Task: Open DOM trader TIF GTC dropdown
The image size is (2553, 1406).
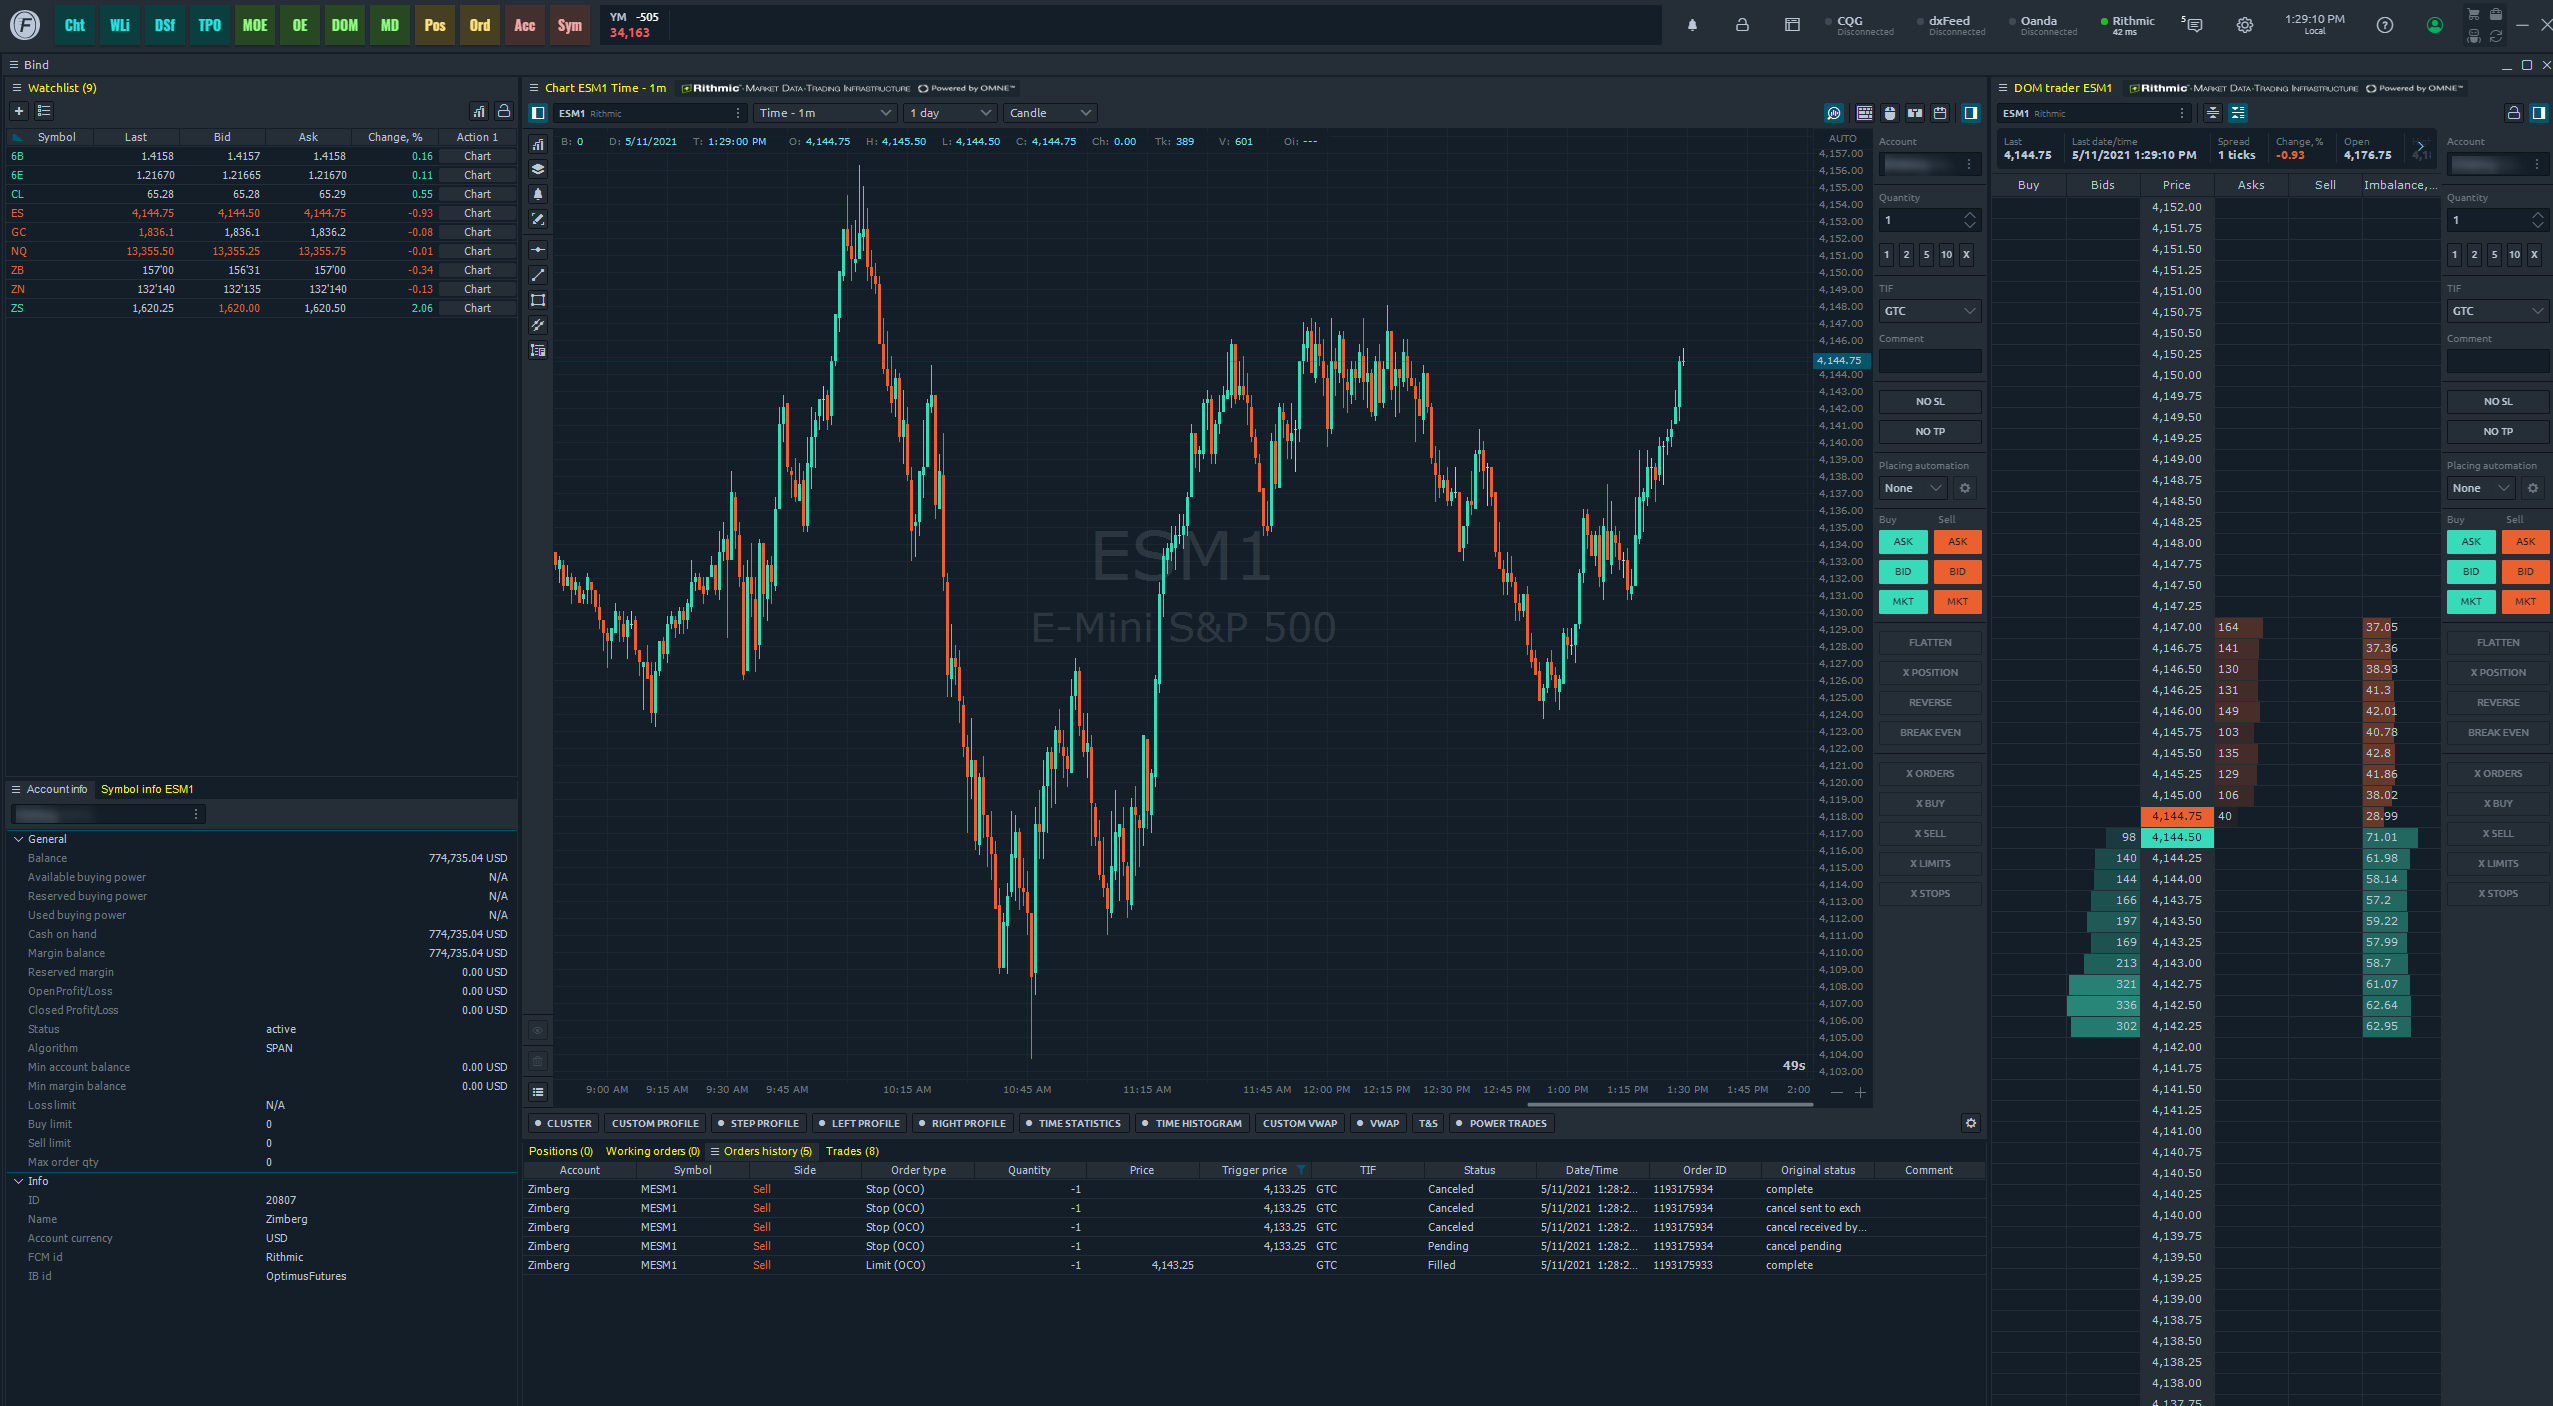Action: coord(2498,311)
